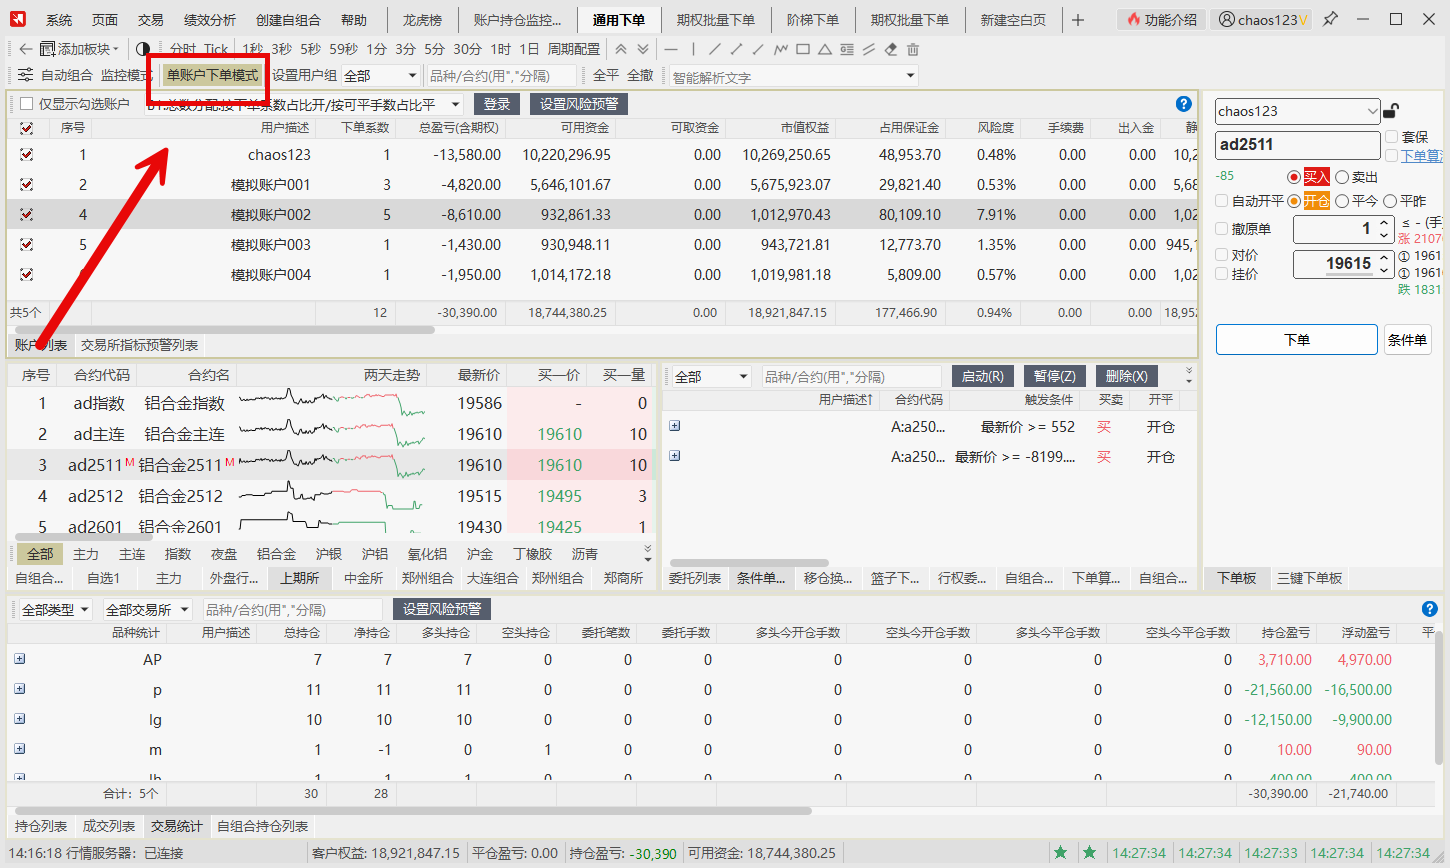Click the 下单 place order button

click(x=1297, y=340)
